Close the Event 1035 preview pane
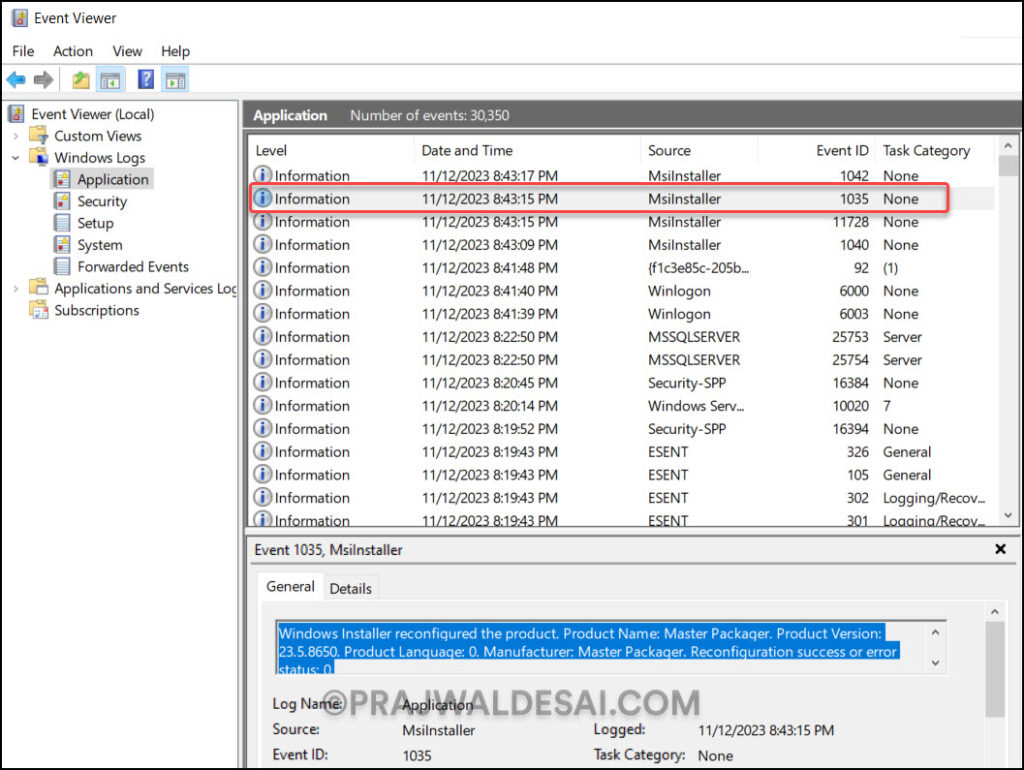 coord(1000,549)
